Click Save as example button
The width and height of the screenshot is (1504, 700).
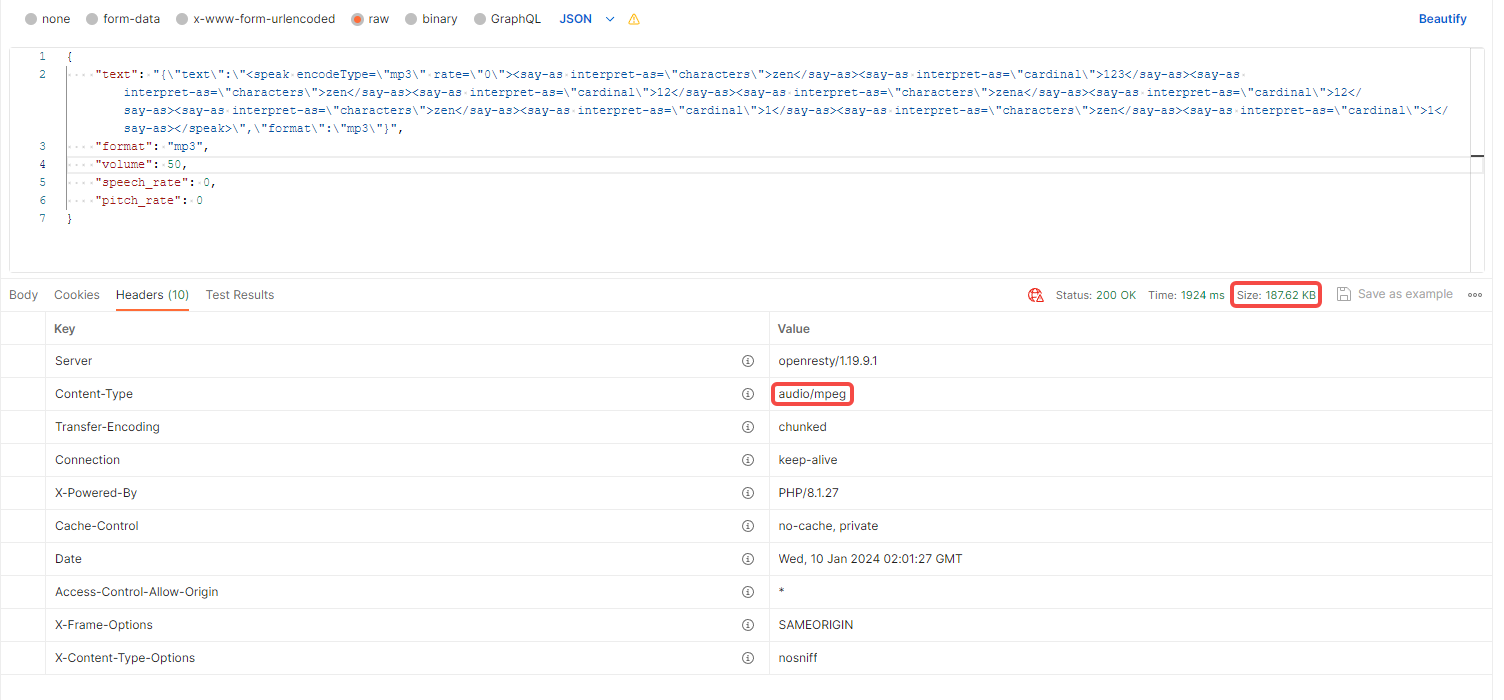click(1404, 294)
